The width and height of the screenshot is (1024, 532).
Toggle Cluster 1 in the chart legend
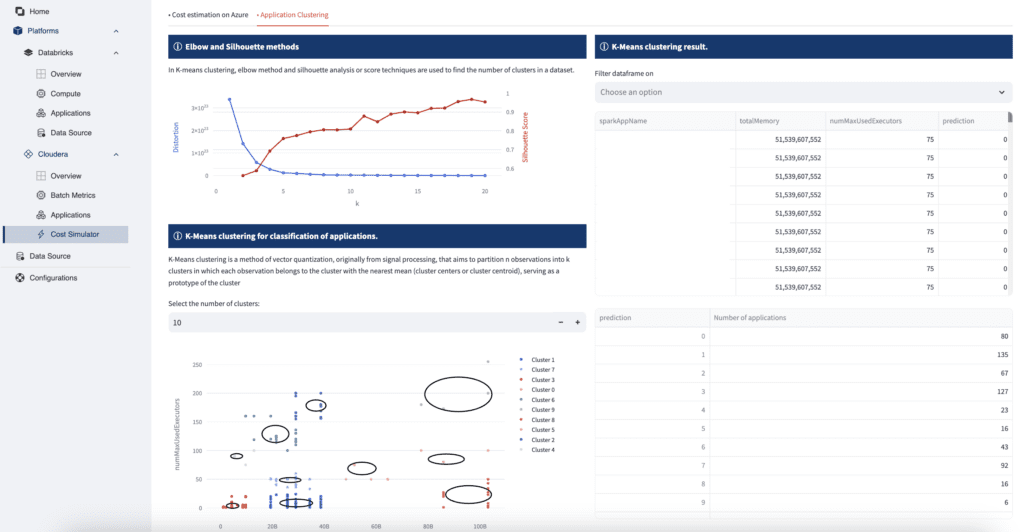(x=543, y=359)
